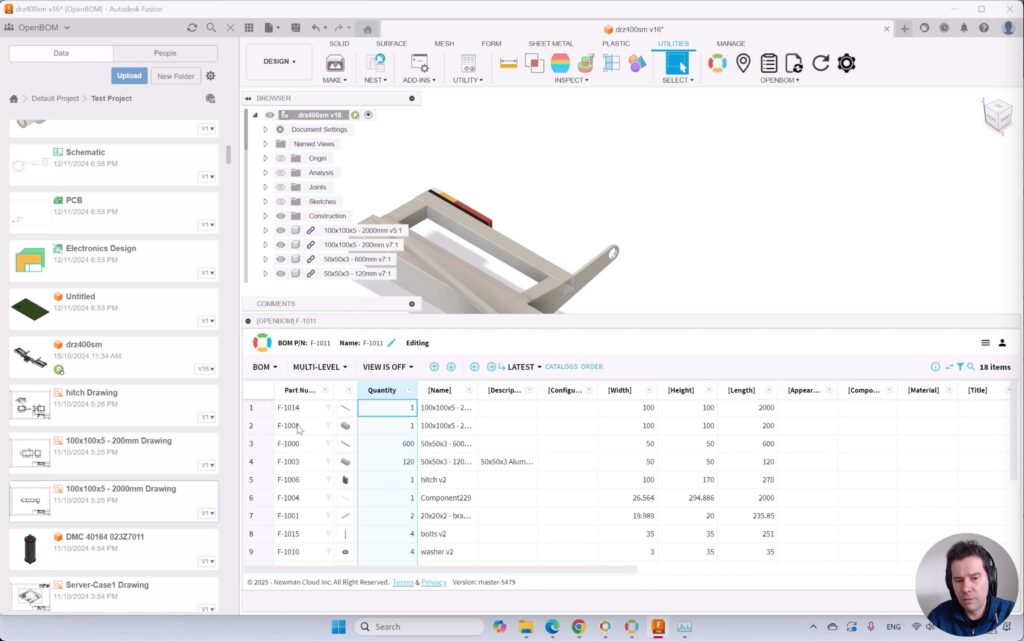Click the pencil icon to edit BOM name
1024x641 pixels.
pos(391,343)
